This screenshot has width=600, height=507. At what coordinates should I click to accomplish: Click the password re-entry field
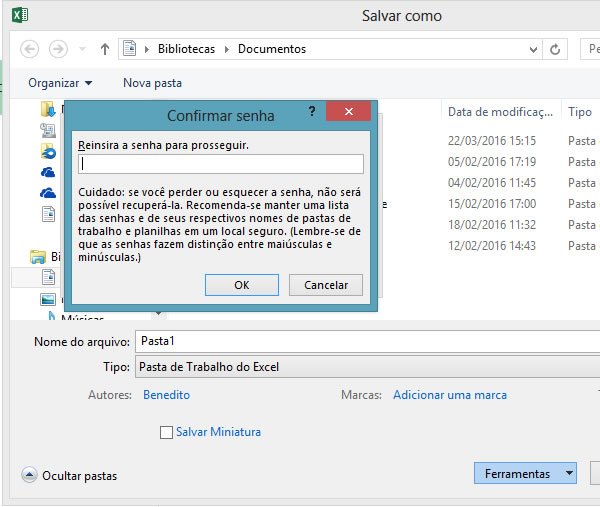point(221,164)
